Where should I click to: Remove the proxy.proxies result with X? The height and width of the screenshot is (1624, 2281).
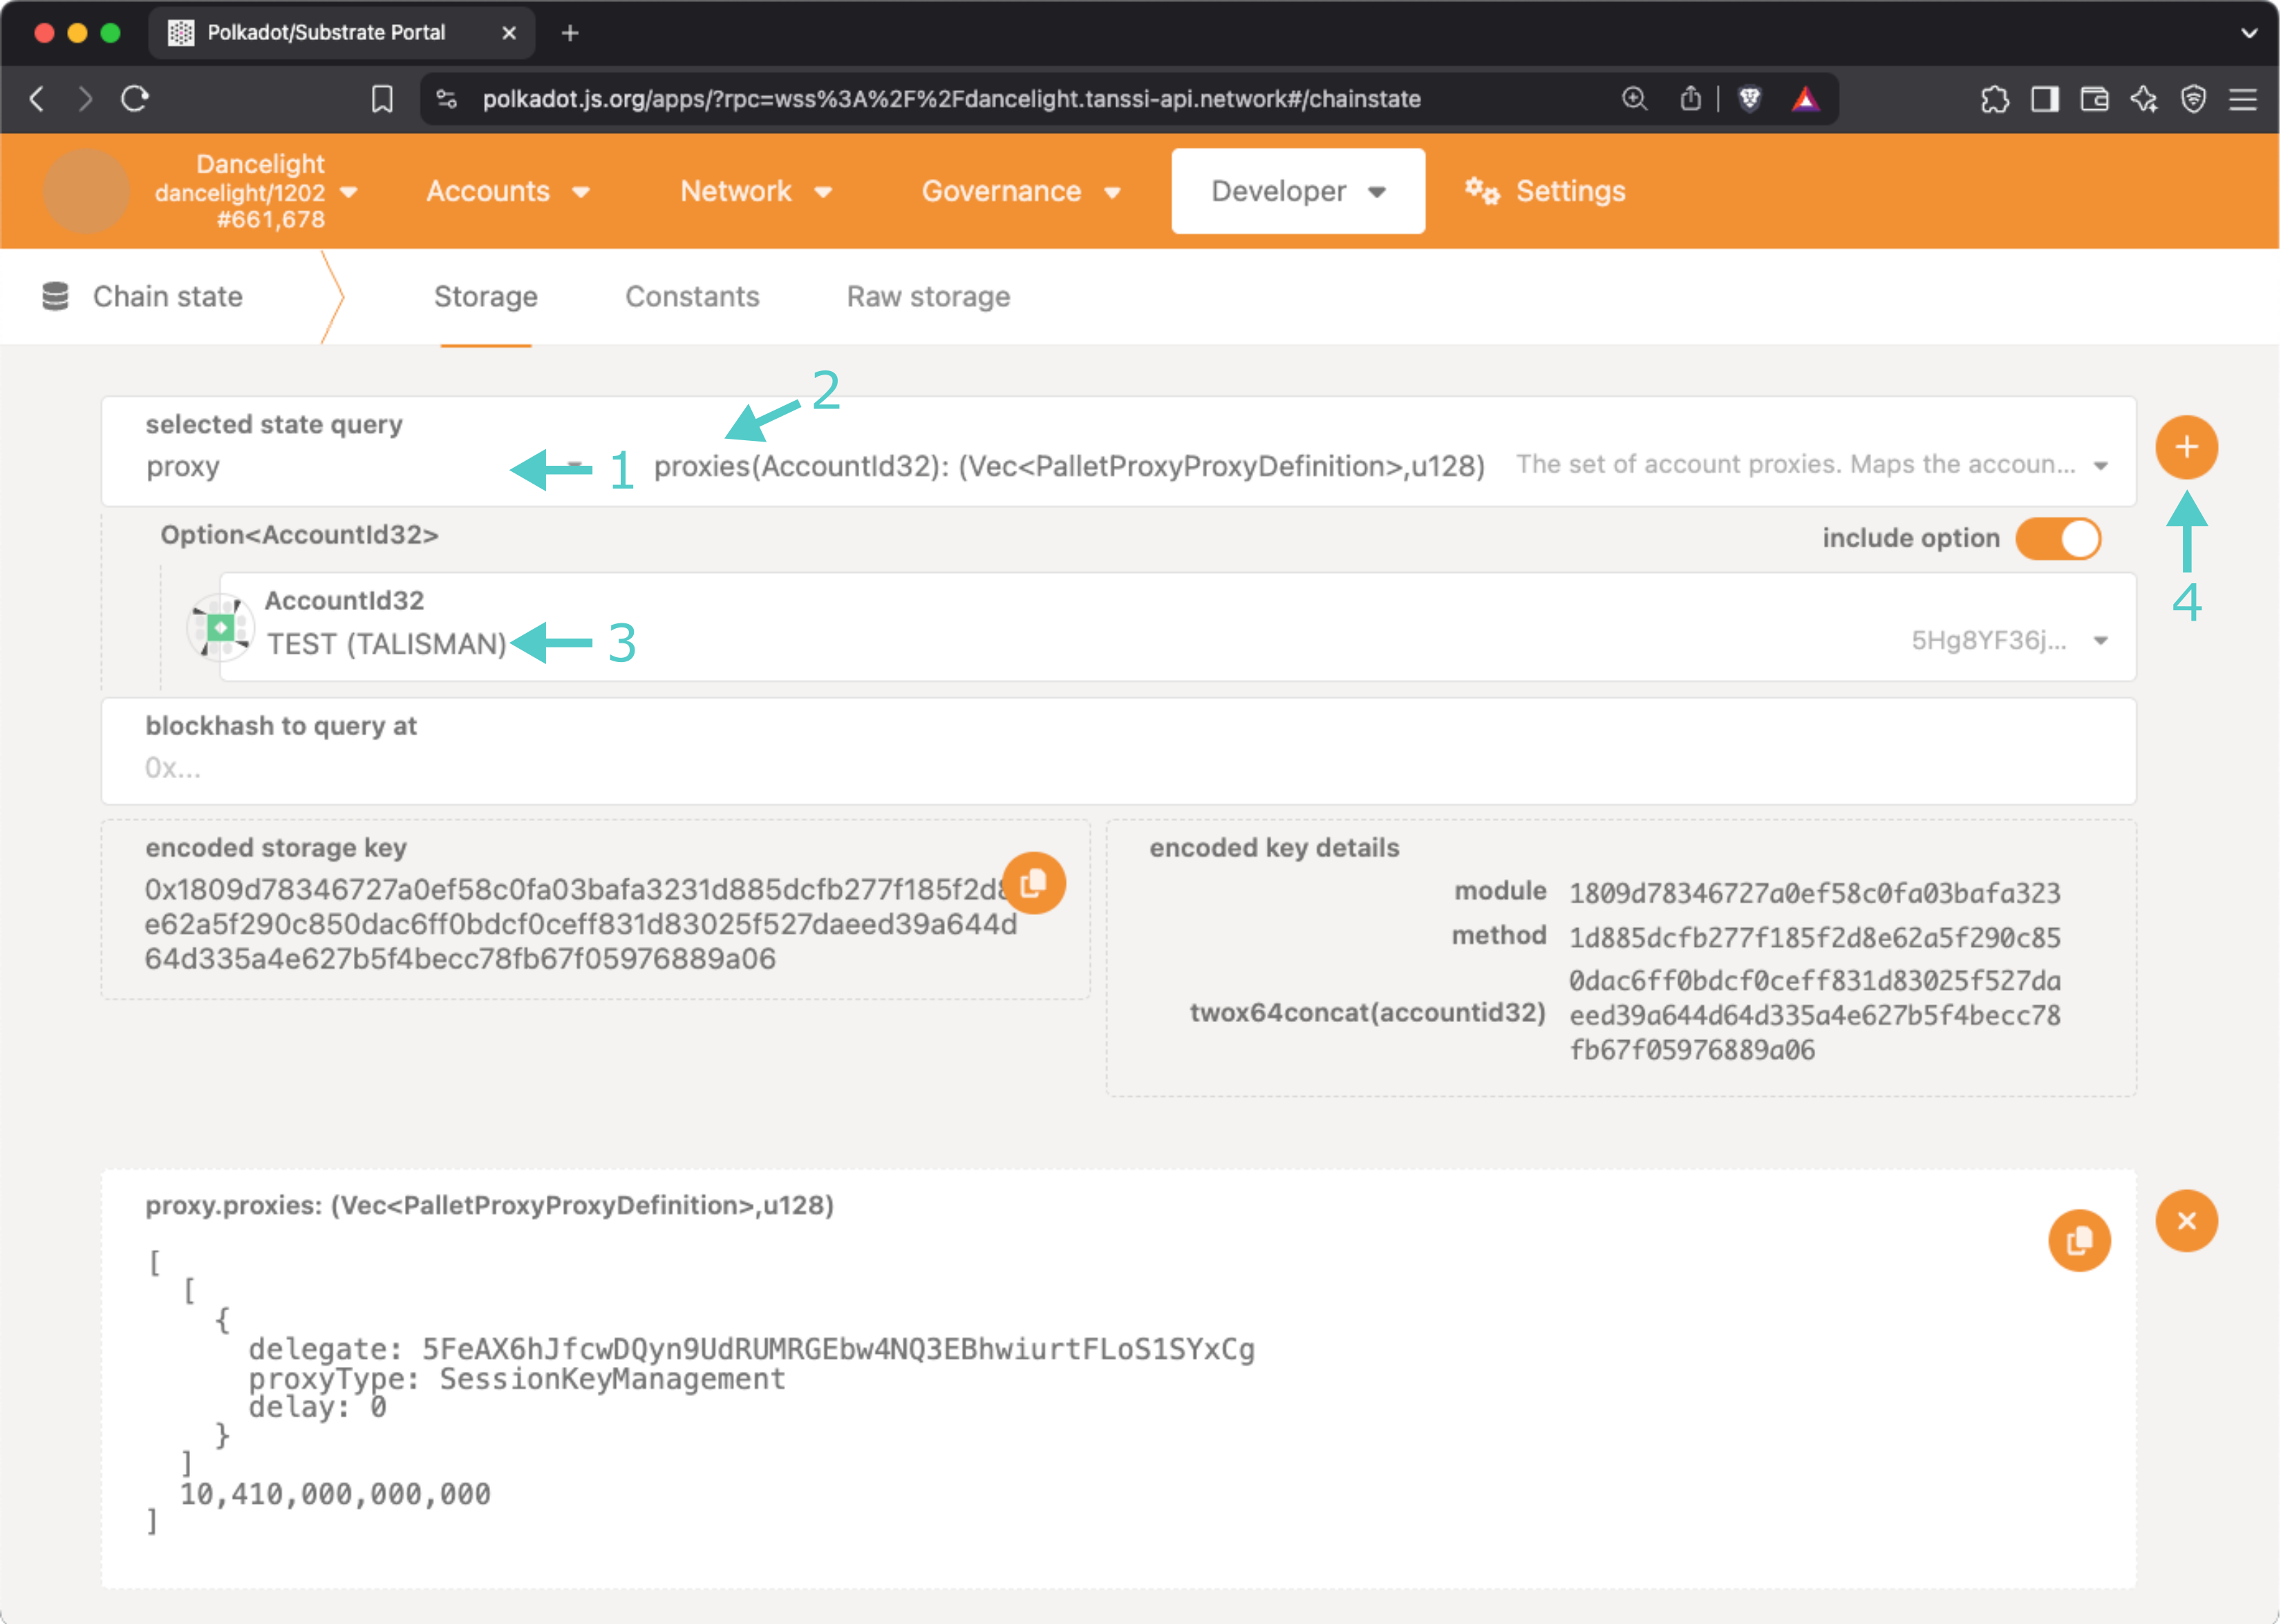[2186, 1221]
